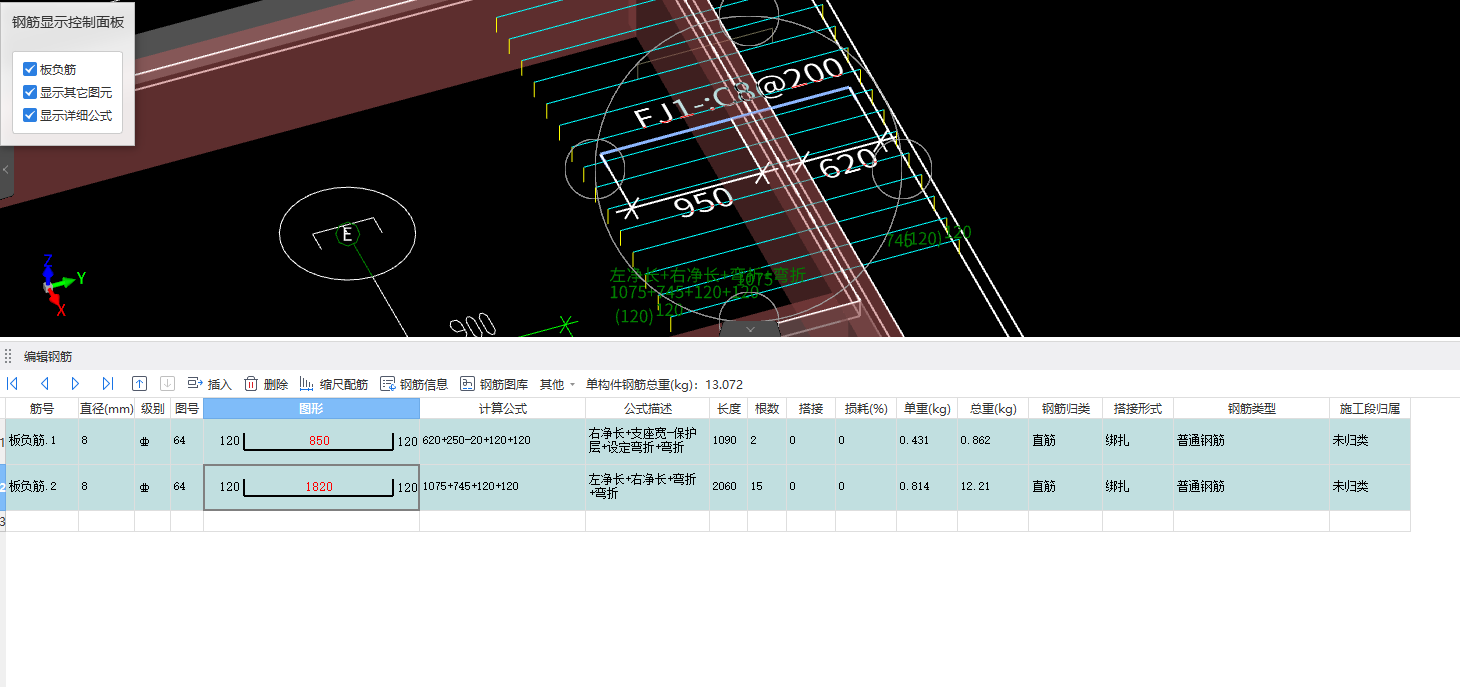Click 搭接 column header

810,408
